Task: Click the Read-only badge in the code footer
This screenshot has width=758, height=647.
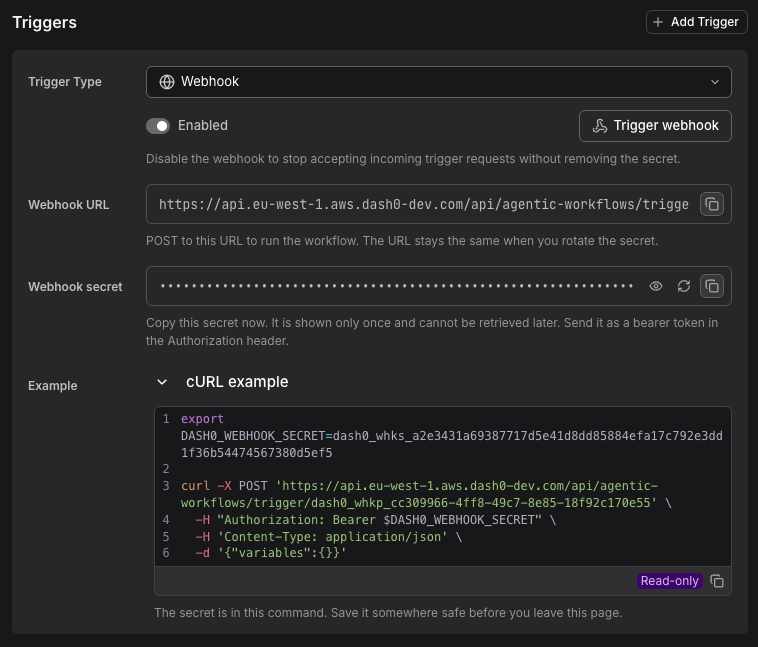Action: pyautogui.click(x=670, y=581)
